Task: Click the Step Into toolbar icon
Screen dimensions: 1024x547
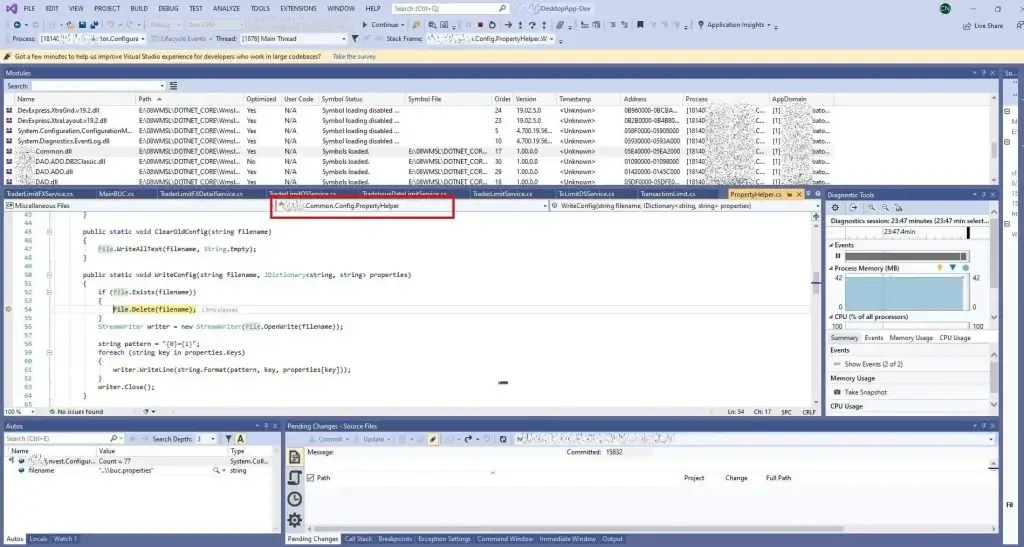Action: (520, 25)
